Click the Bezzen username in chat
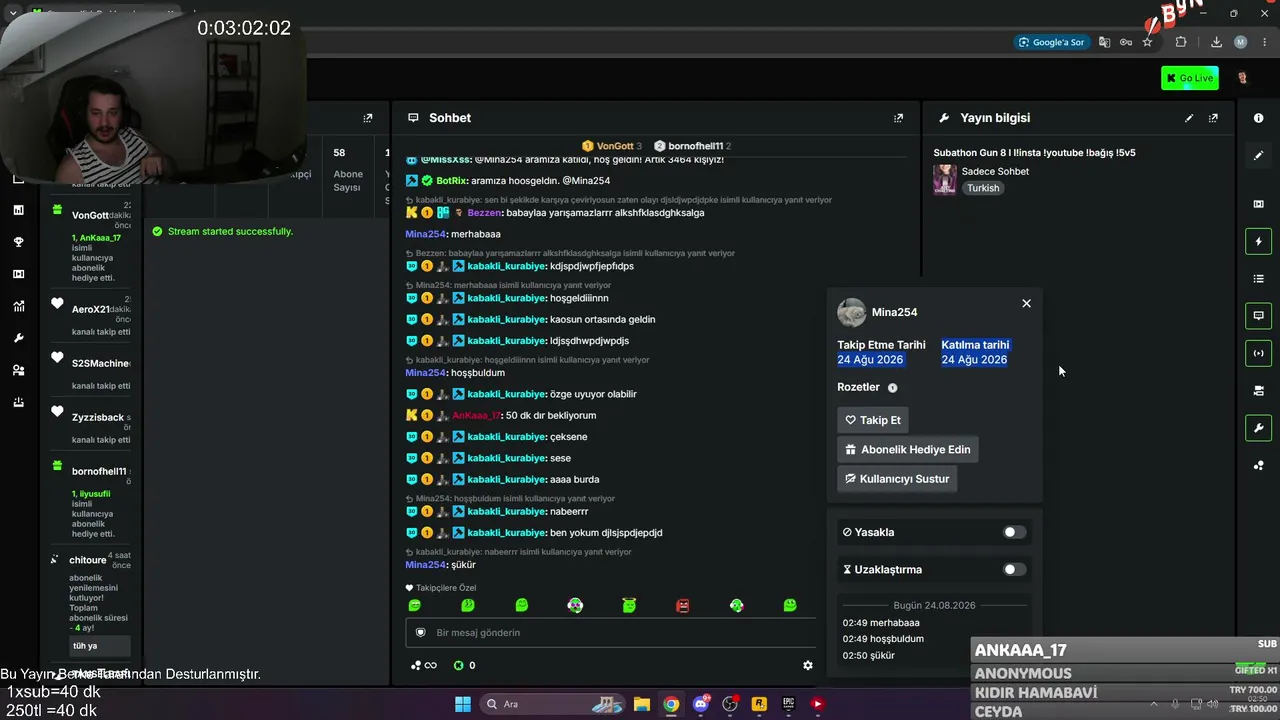Screen dimensions: 1280x720 pos(485,213)
